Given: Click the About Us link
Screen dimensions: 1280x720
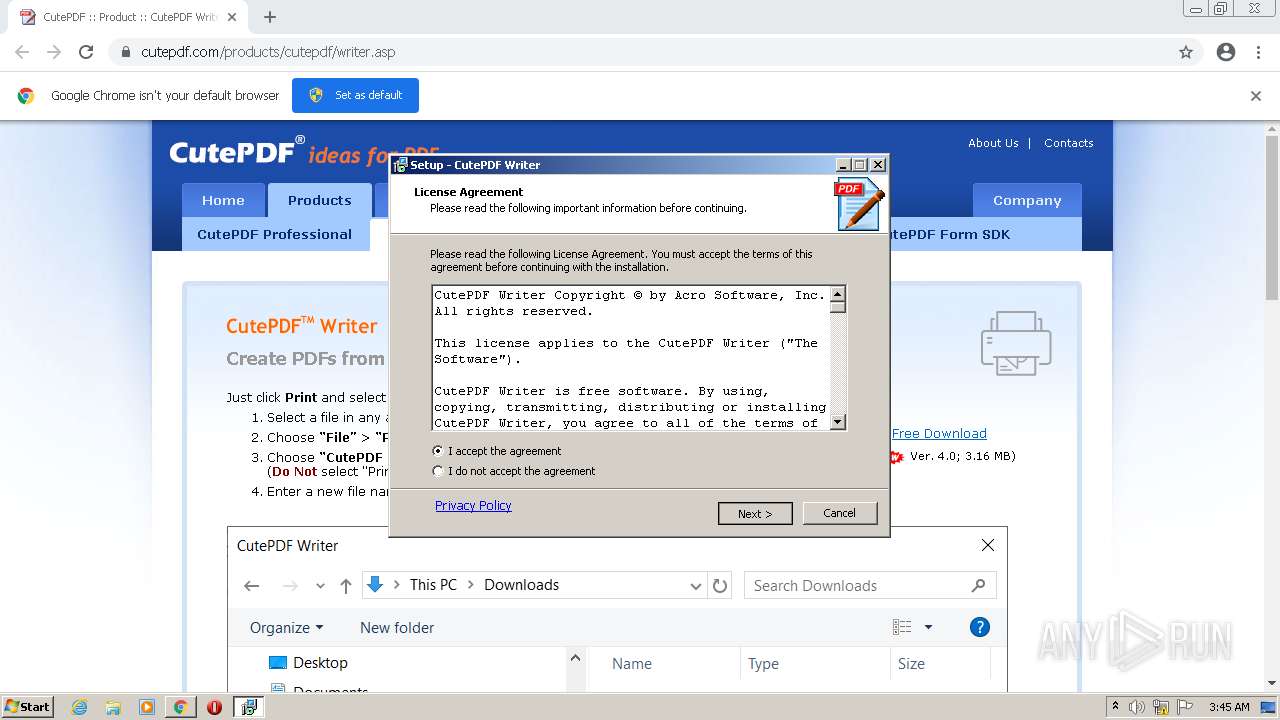Looking at the screenshot, I should pyautogui.click(x=993, y=143).
